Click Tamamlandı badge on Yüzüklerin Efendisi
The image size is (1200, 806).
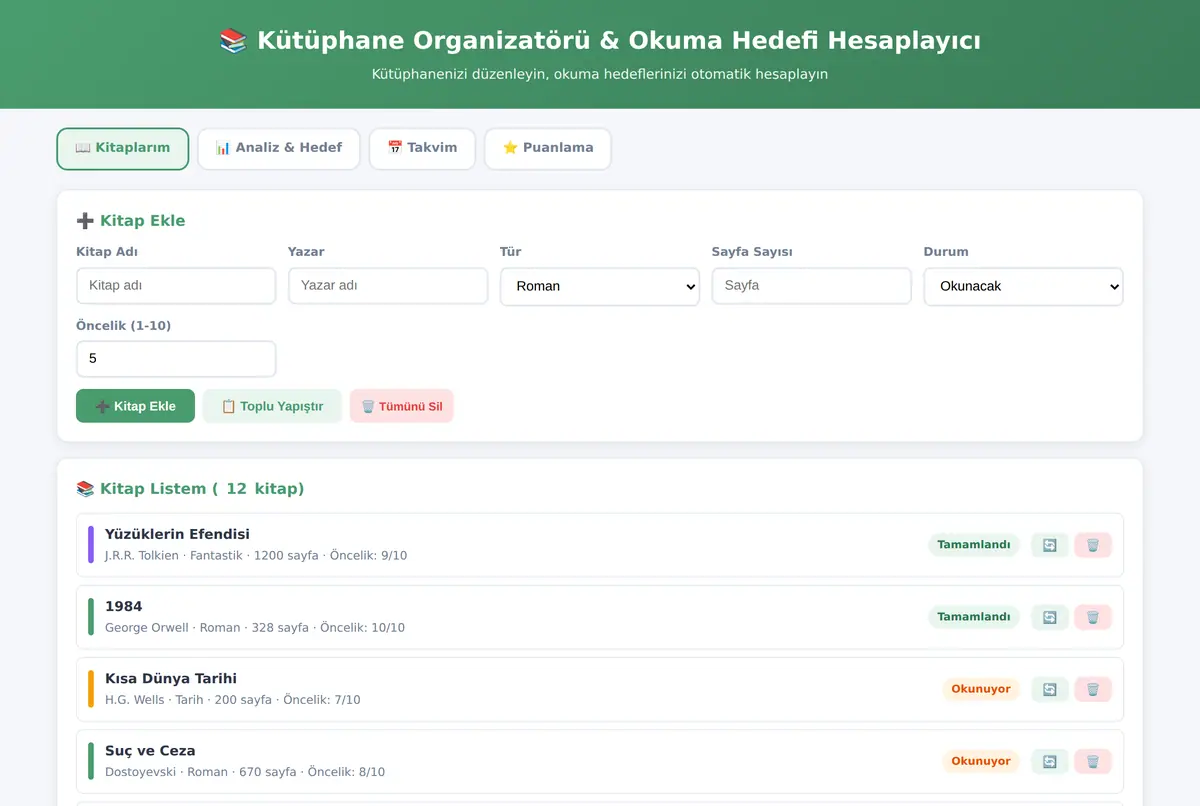point(974,545)
